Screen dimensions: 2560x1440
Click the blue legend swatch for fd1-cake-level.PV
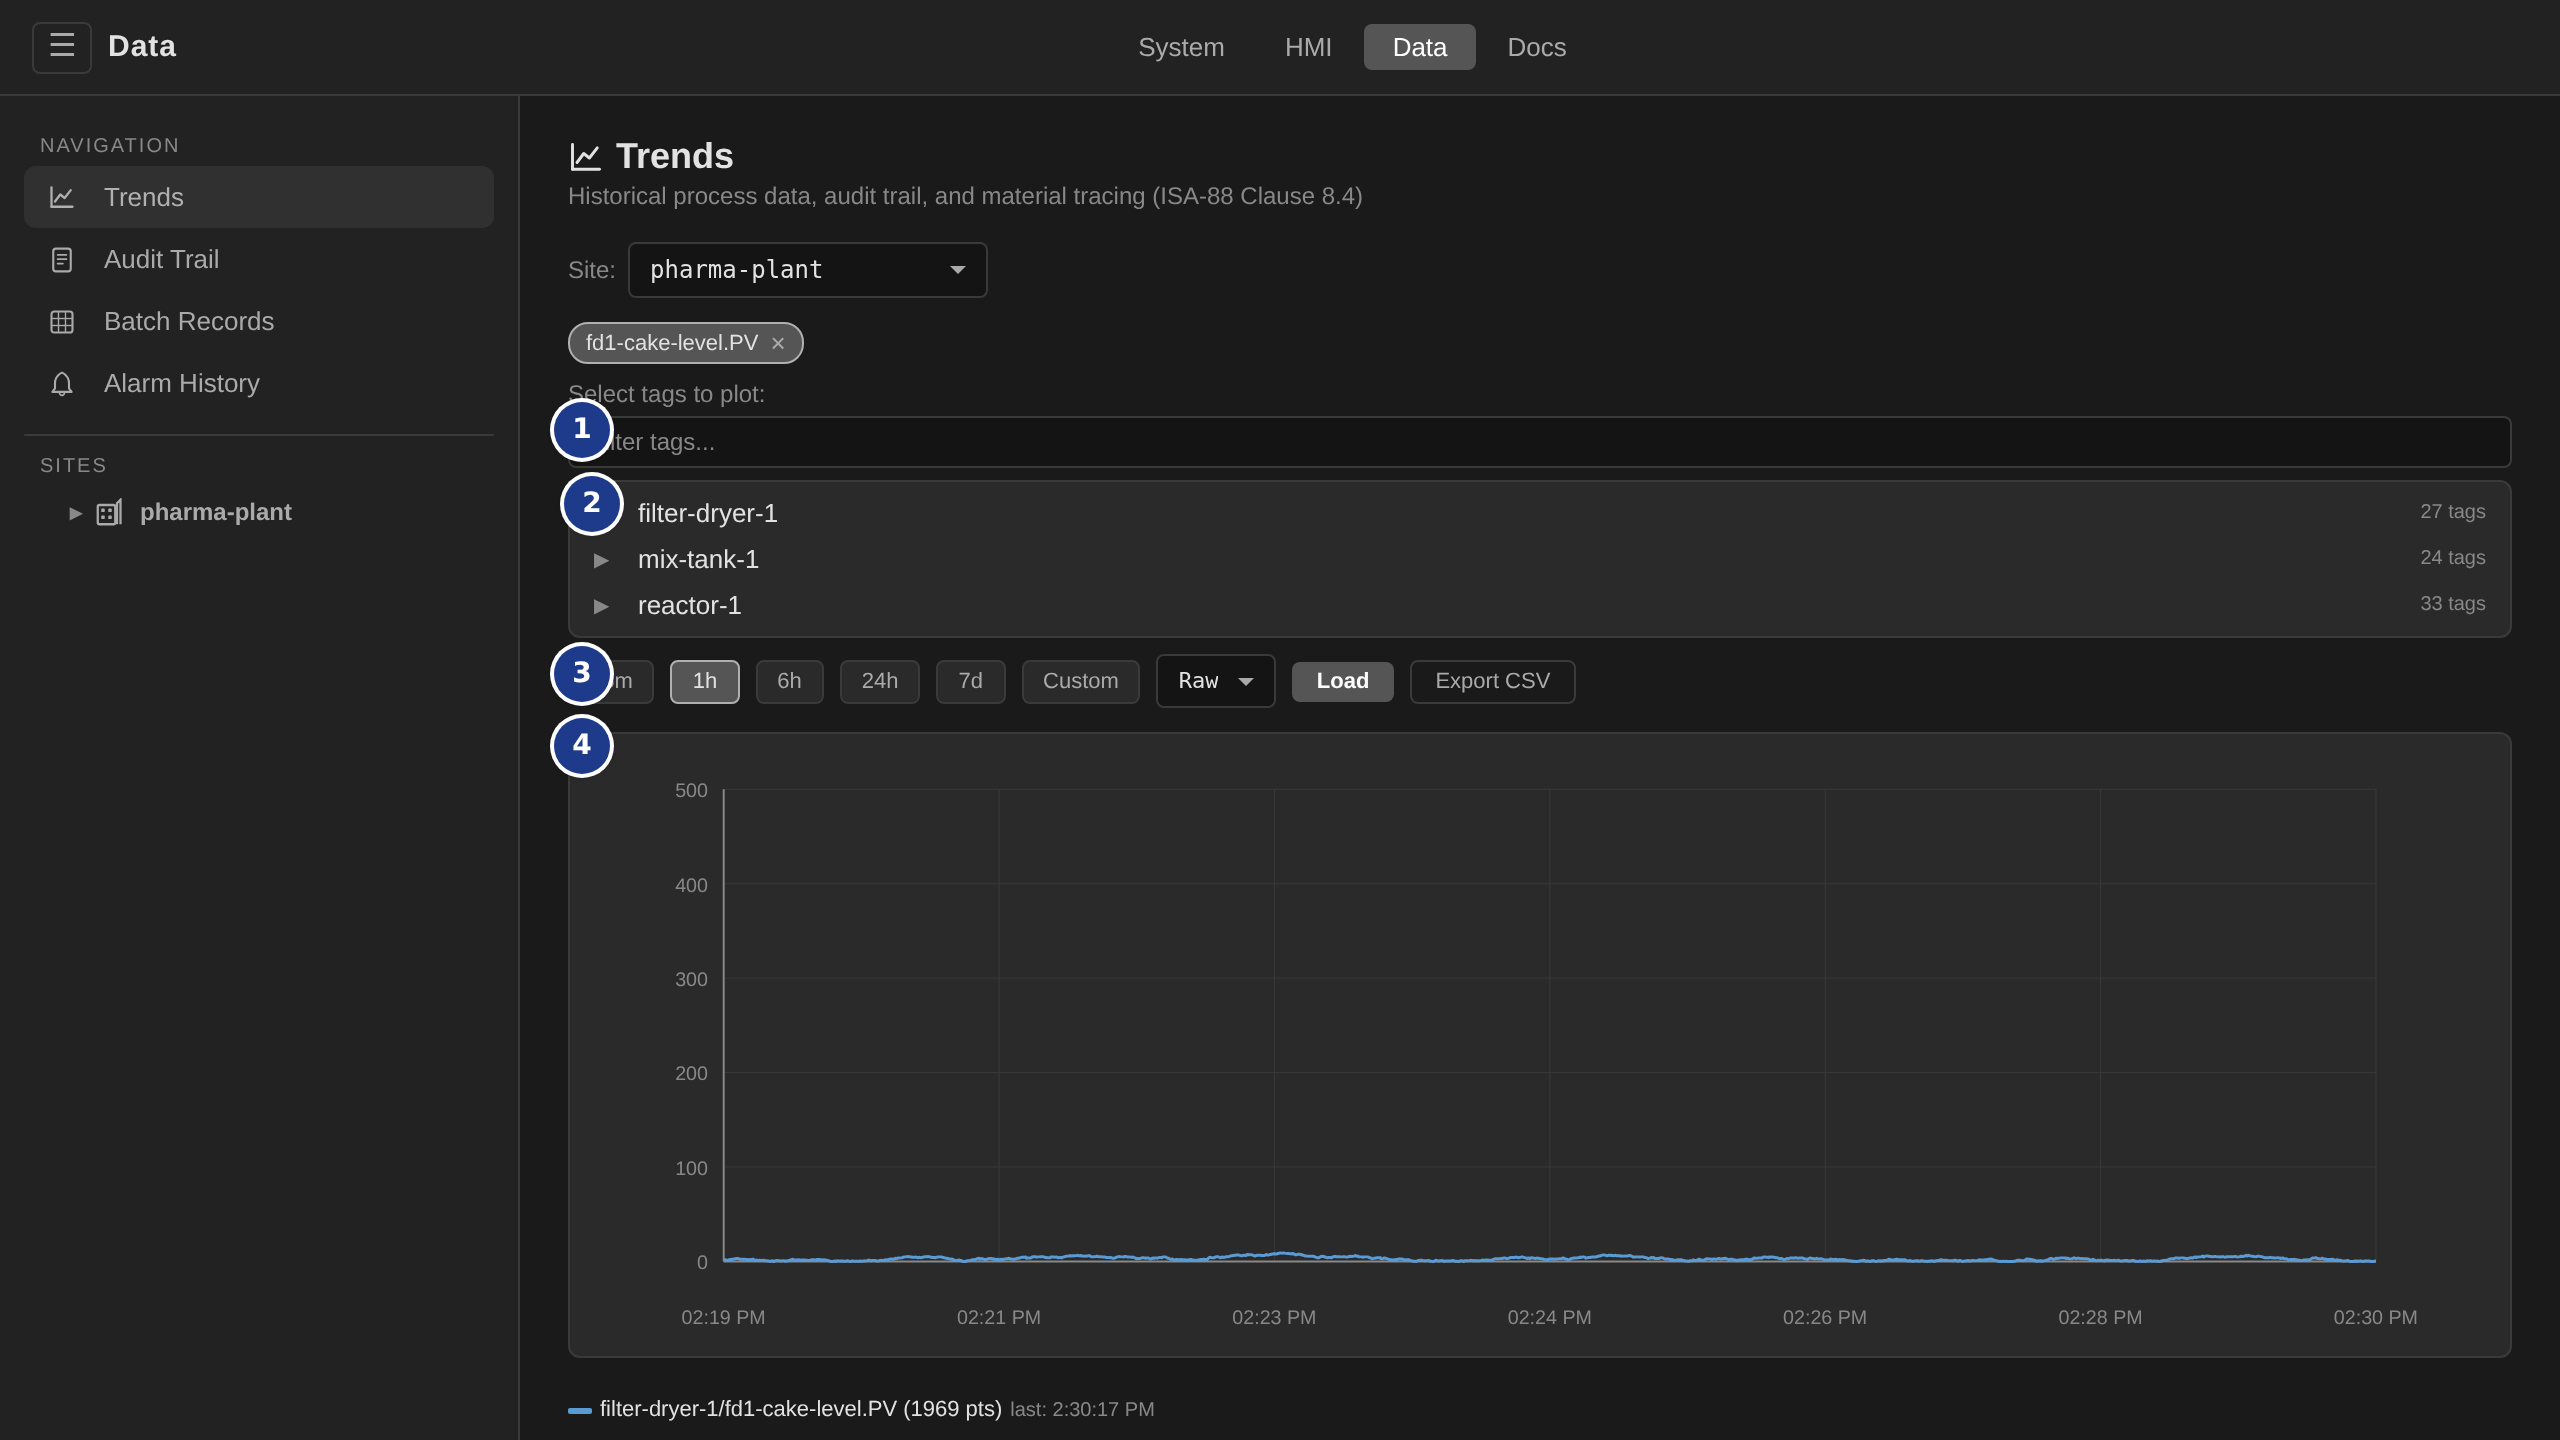point(580,1410)
